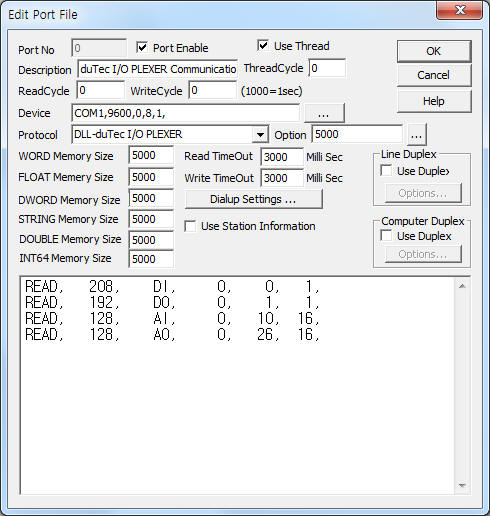Check Use Duplex under Line Duplex

point(386,171)
